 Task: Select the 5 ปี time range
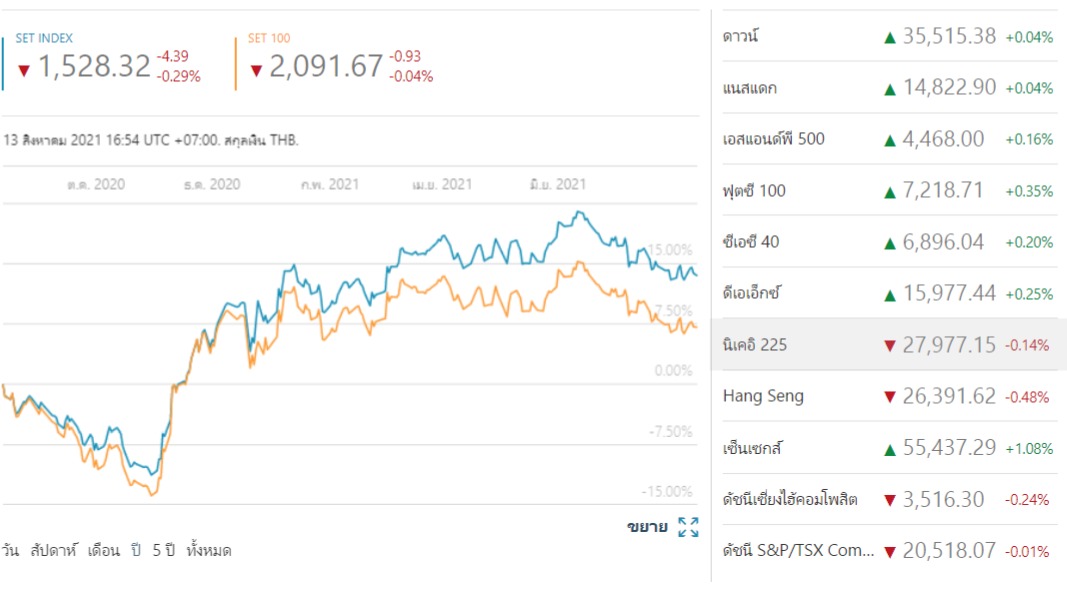point(163,551)
